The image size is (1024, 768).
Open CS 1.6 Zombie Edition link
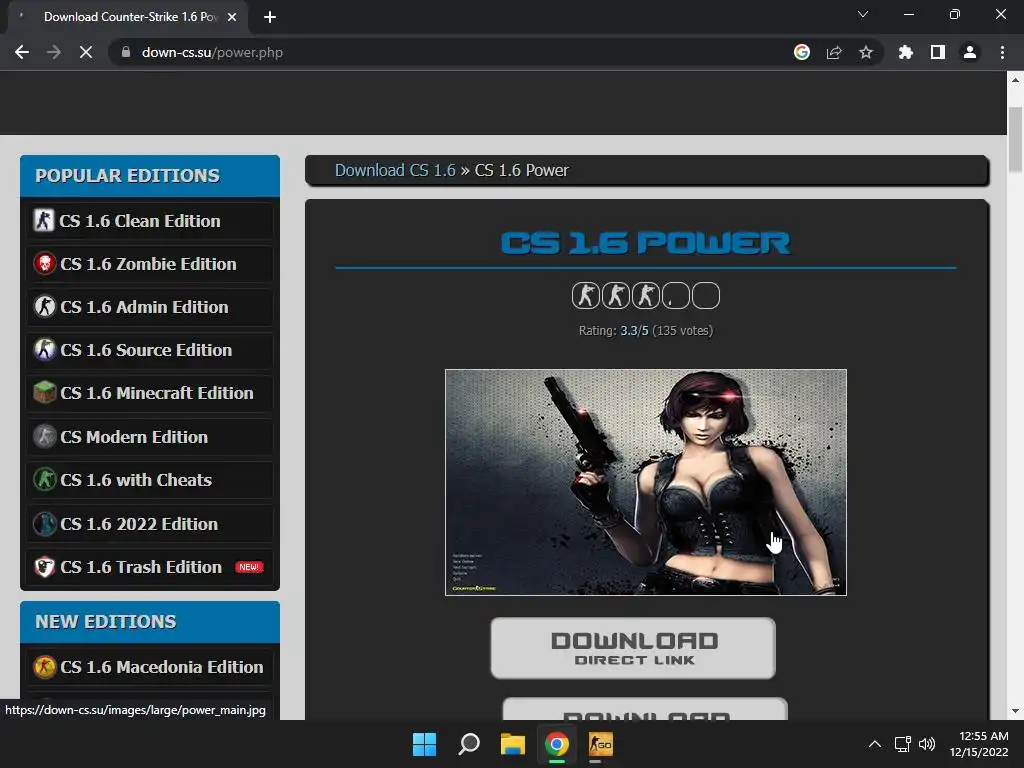coord(150,264)
